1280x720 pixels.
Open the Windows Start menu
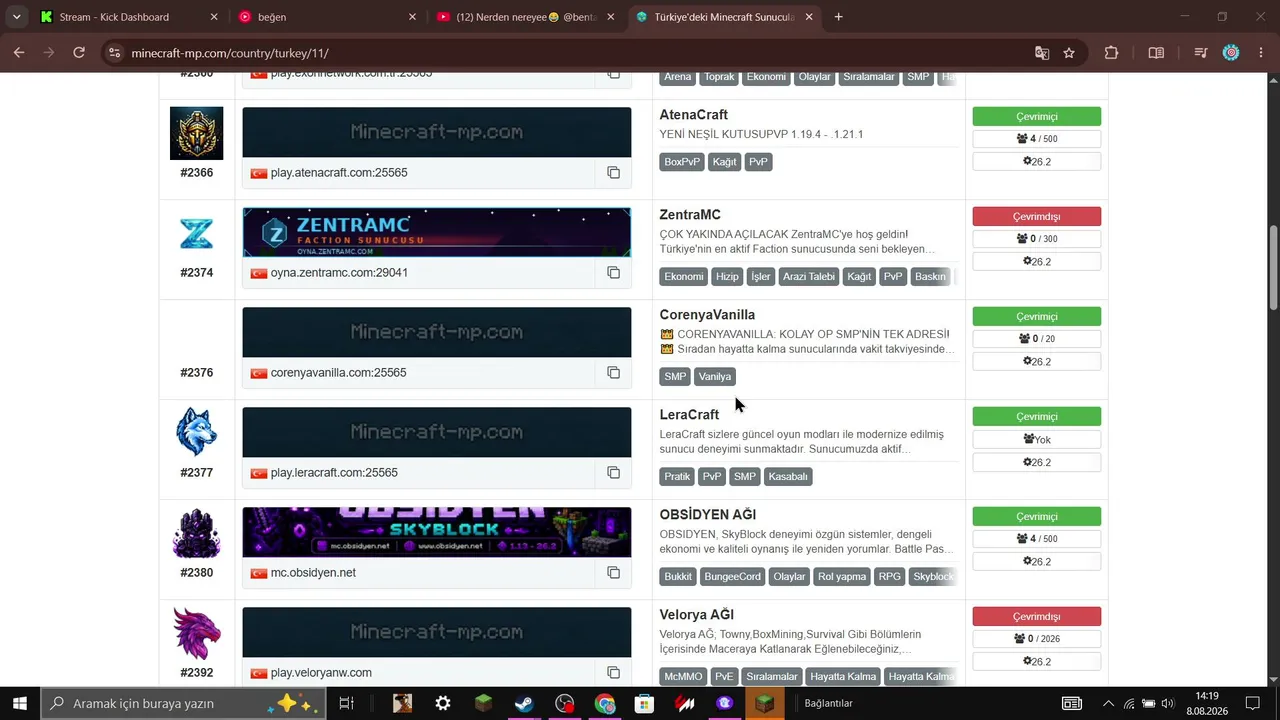click(x=20, y=703)
